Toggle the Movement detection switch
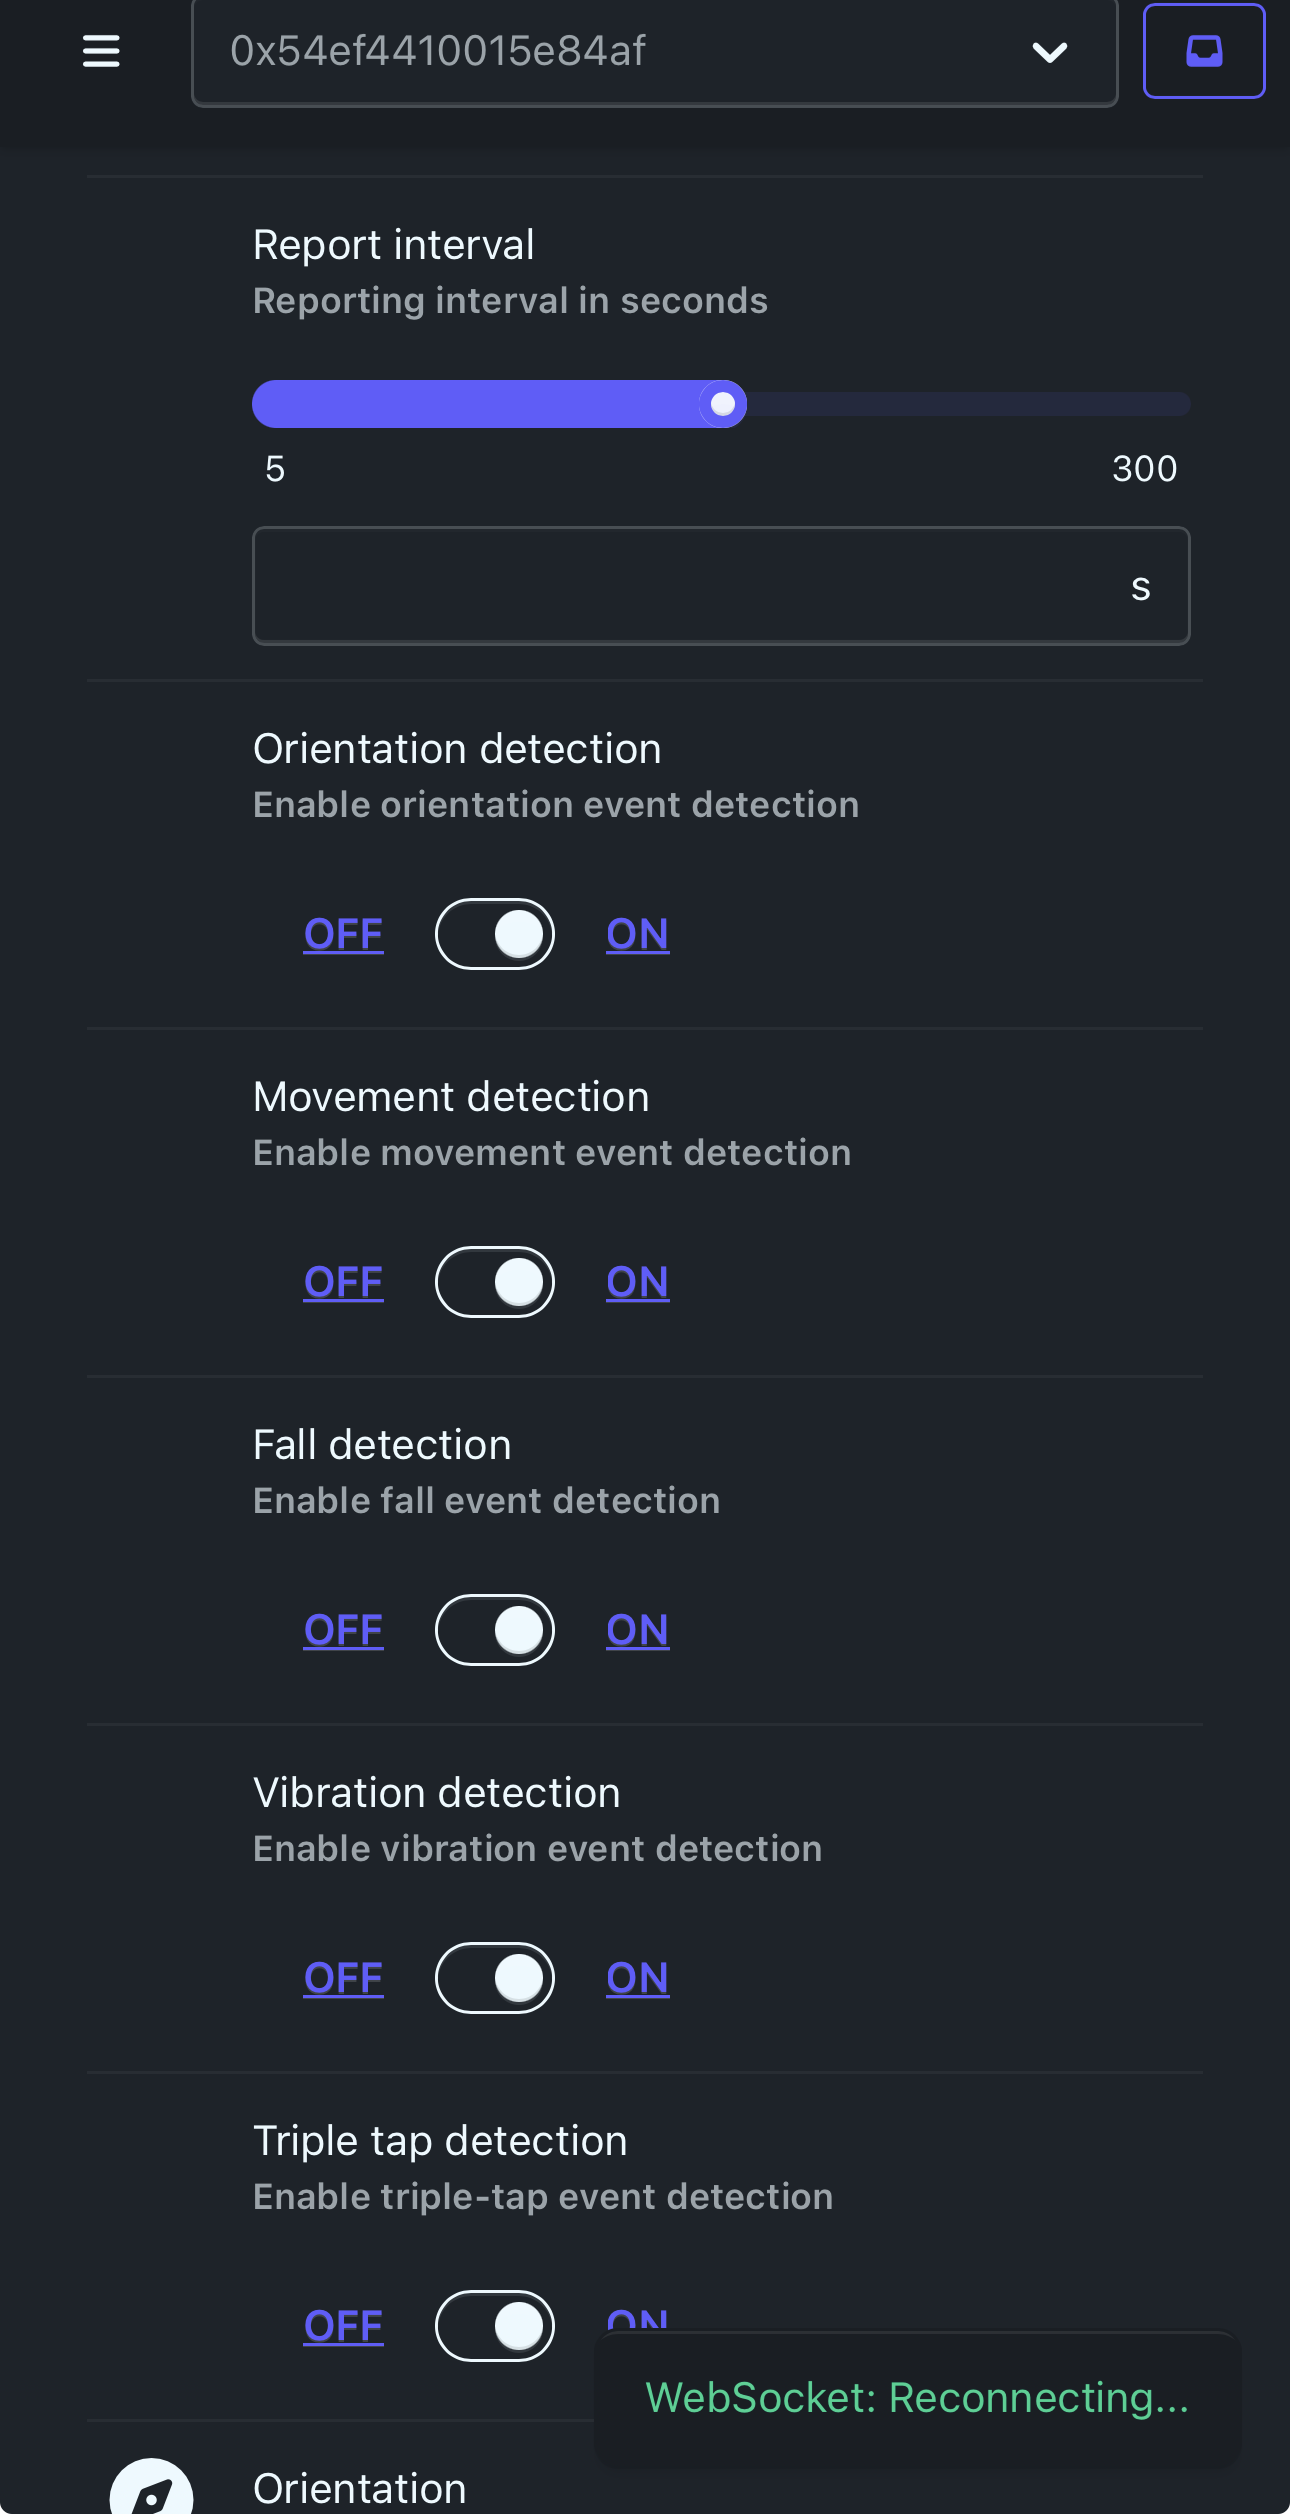Viewport: 1290px width, 2514px height. pyautogui.click(x=495, y=1282)
